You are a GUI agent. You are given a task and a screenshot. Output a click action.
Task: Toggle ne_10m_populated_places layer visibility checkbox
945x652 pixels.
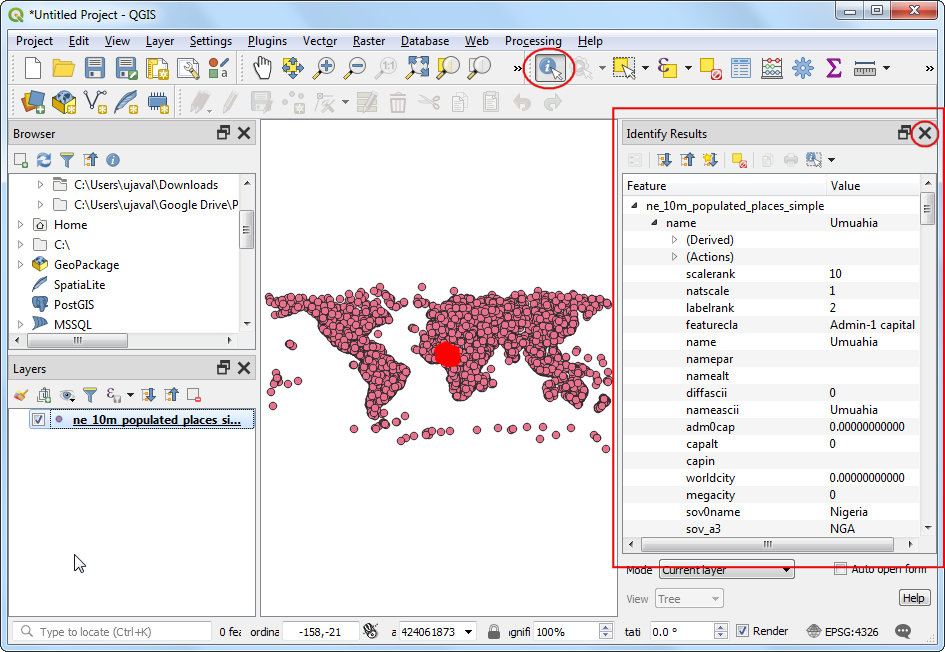38,420
